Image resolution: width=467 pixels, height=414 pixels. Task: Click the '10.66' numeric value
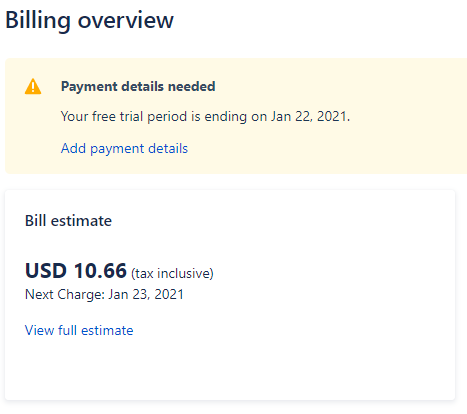100,270
